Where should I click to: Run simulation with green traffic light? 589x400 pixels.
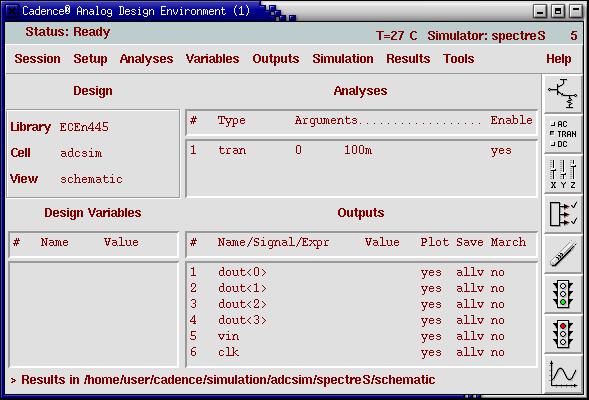[x=562, y=294]
